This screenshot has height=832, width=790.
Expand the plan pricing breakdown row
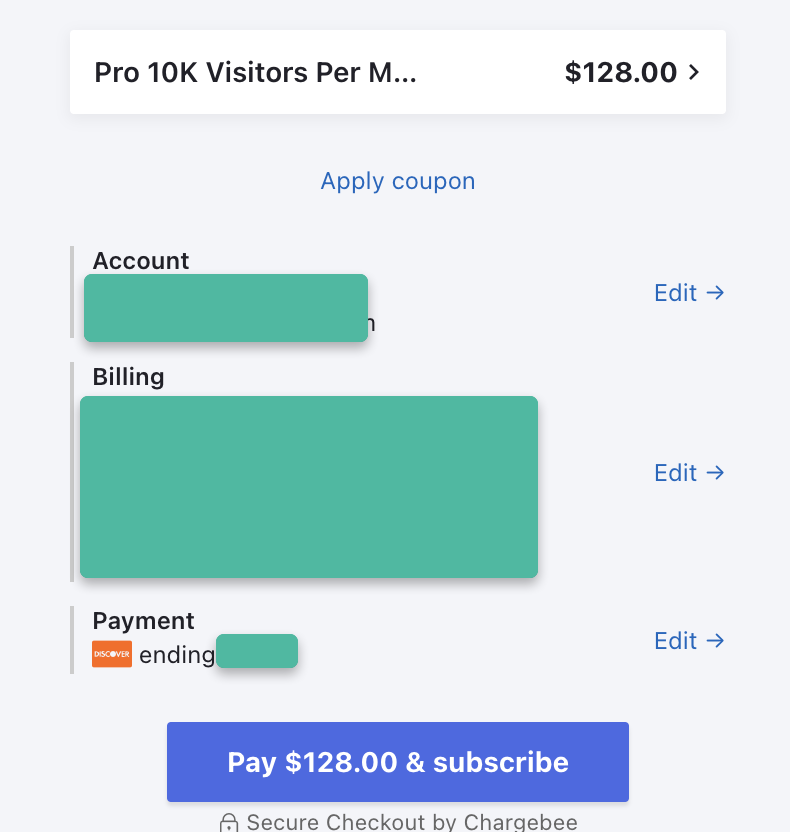[x=398, y=71]
